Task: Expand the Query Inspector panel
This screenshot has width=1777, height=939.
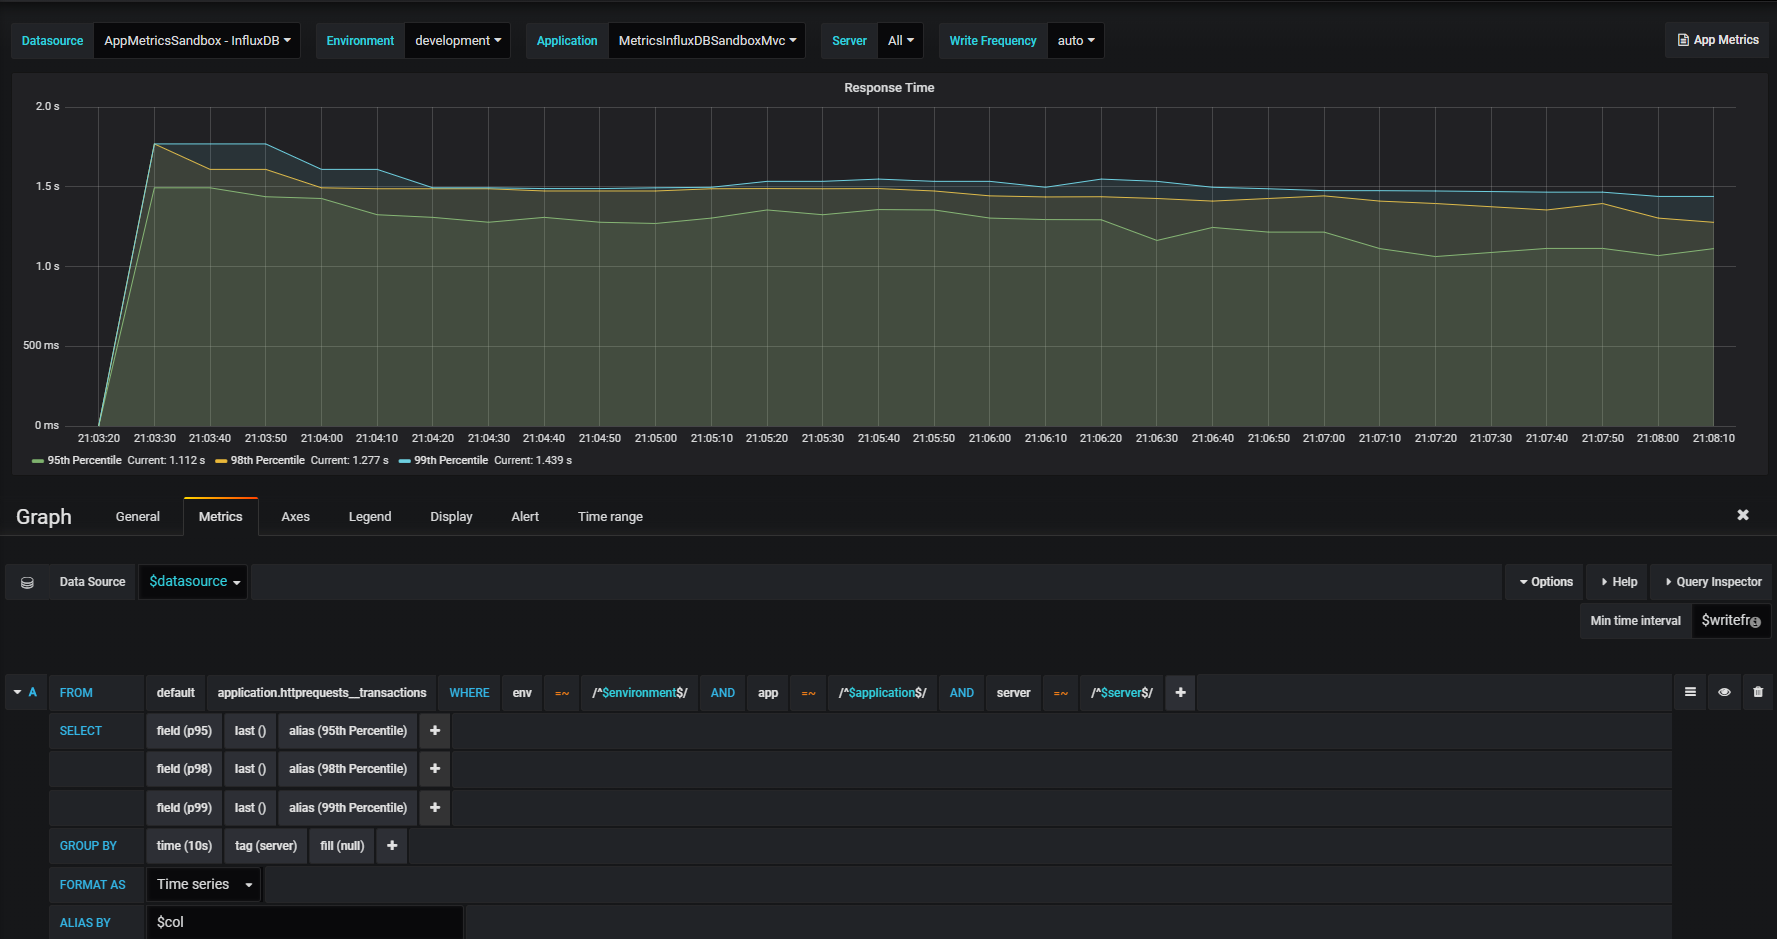Action: 1710,581
